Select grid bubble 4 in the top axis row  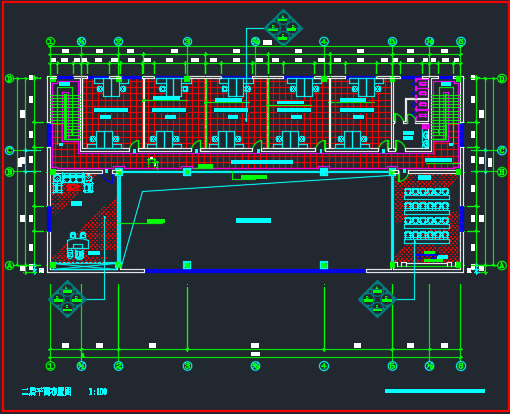324,42
